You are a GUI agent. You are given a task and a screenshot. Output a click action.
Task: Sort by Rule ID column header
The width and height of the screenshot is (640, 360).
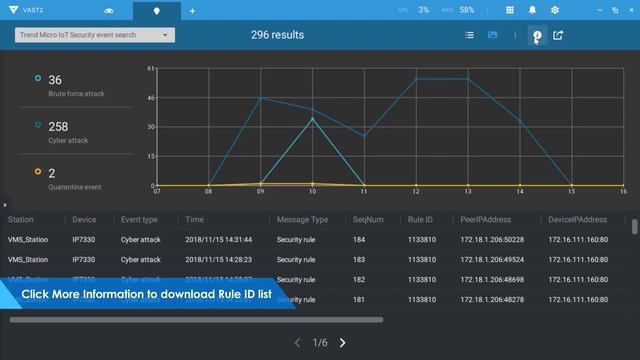point(420,220)
